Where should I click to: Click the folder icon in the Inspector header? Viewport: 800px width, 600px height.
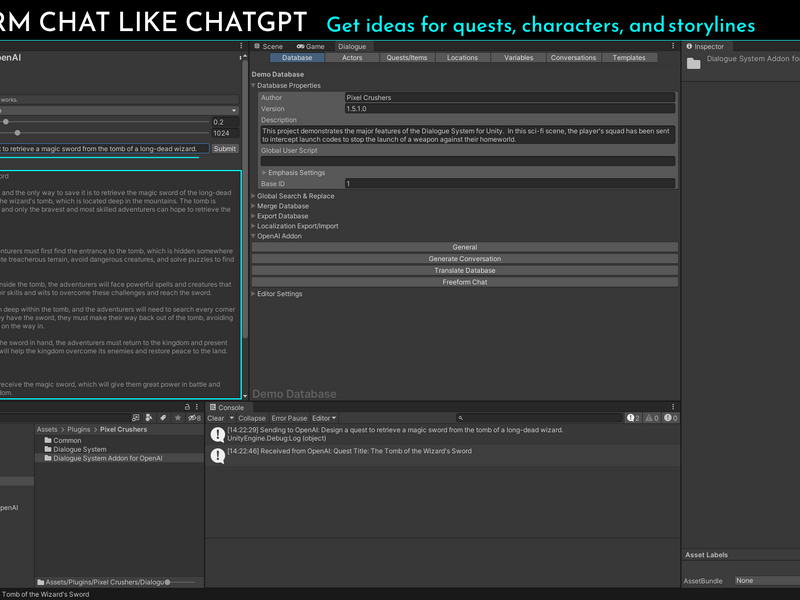tap(693, 63)
